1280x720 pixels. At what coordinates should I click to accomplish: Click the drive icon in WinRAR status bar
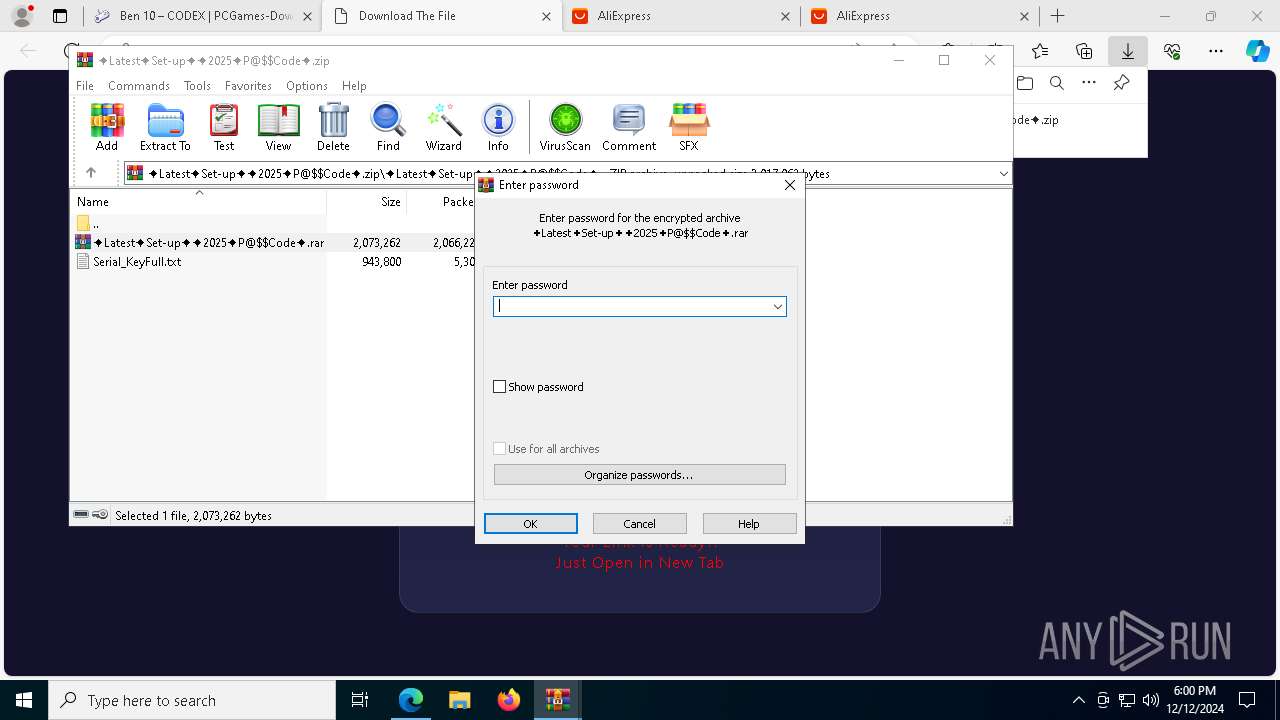click(81, 515)
